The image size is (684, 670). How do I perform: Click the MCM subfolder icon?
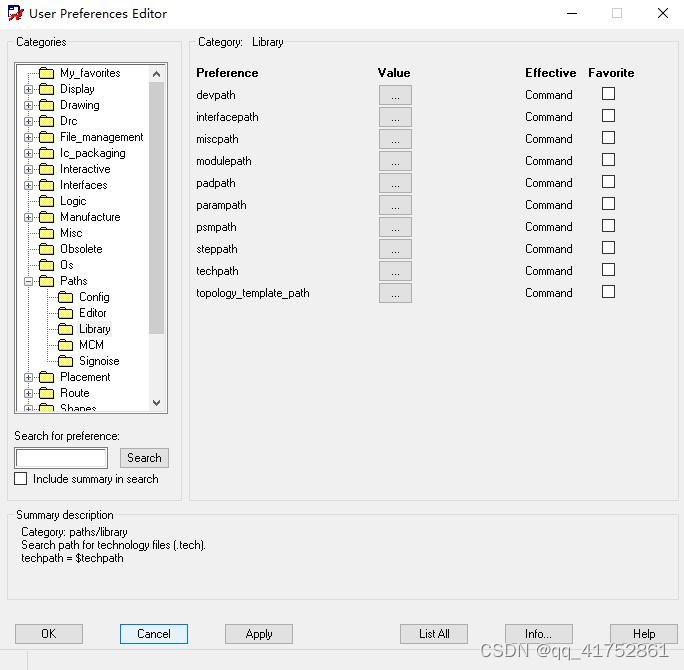[65, 345]
